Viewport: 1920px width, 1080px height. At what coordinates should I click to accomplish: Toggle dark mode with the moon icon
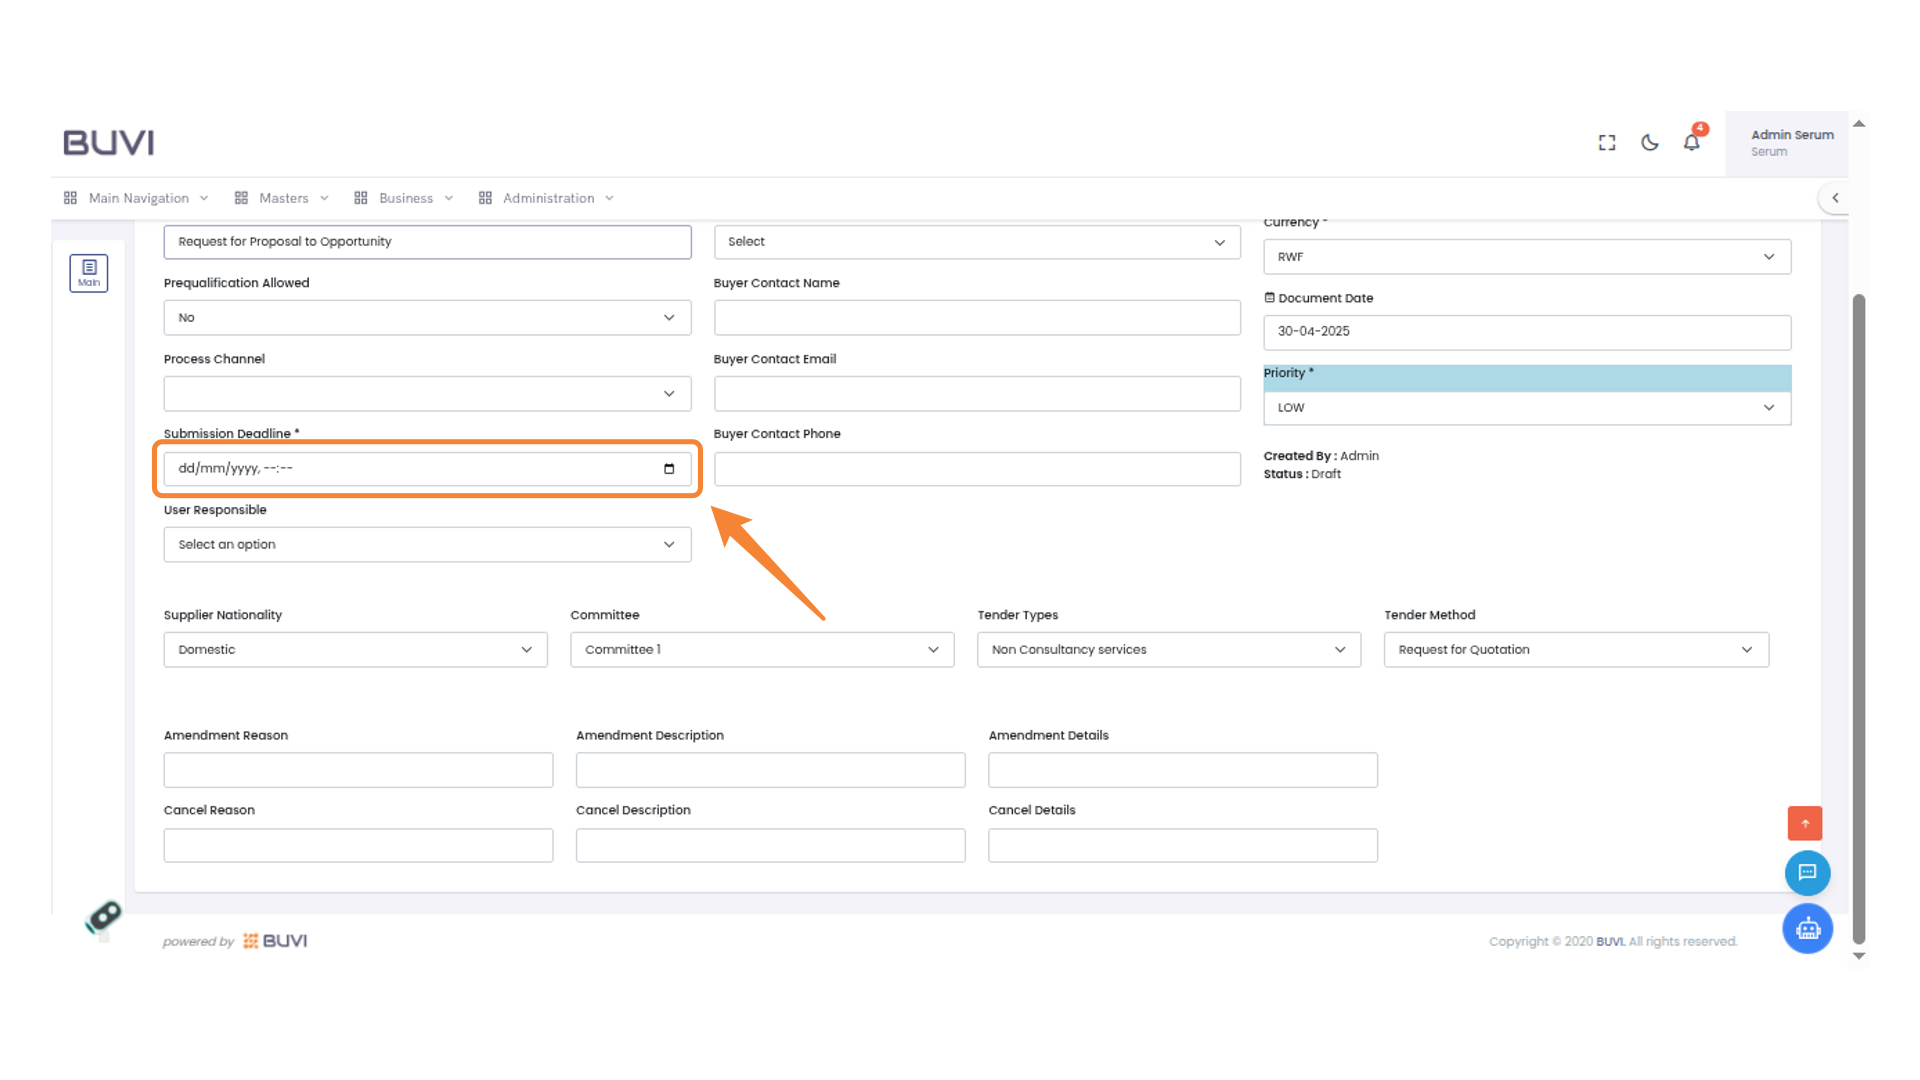coord(1649,142)
